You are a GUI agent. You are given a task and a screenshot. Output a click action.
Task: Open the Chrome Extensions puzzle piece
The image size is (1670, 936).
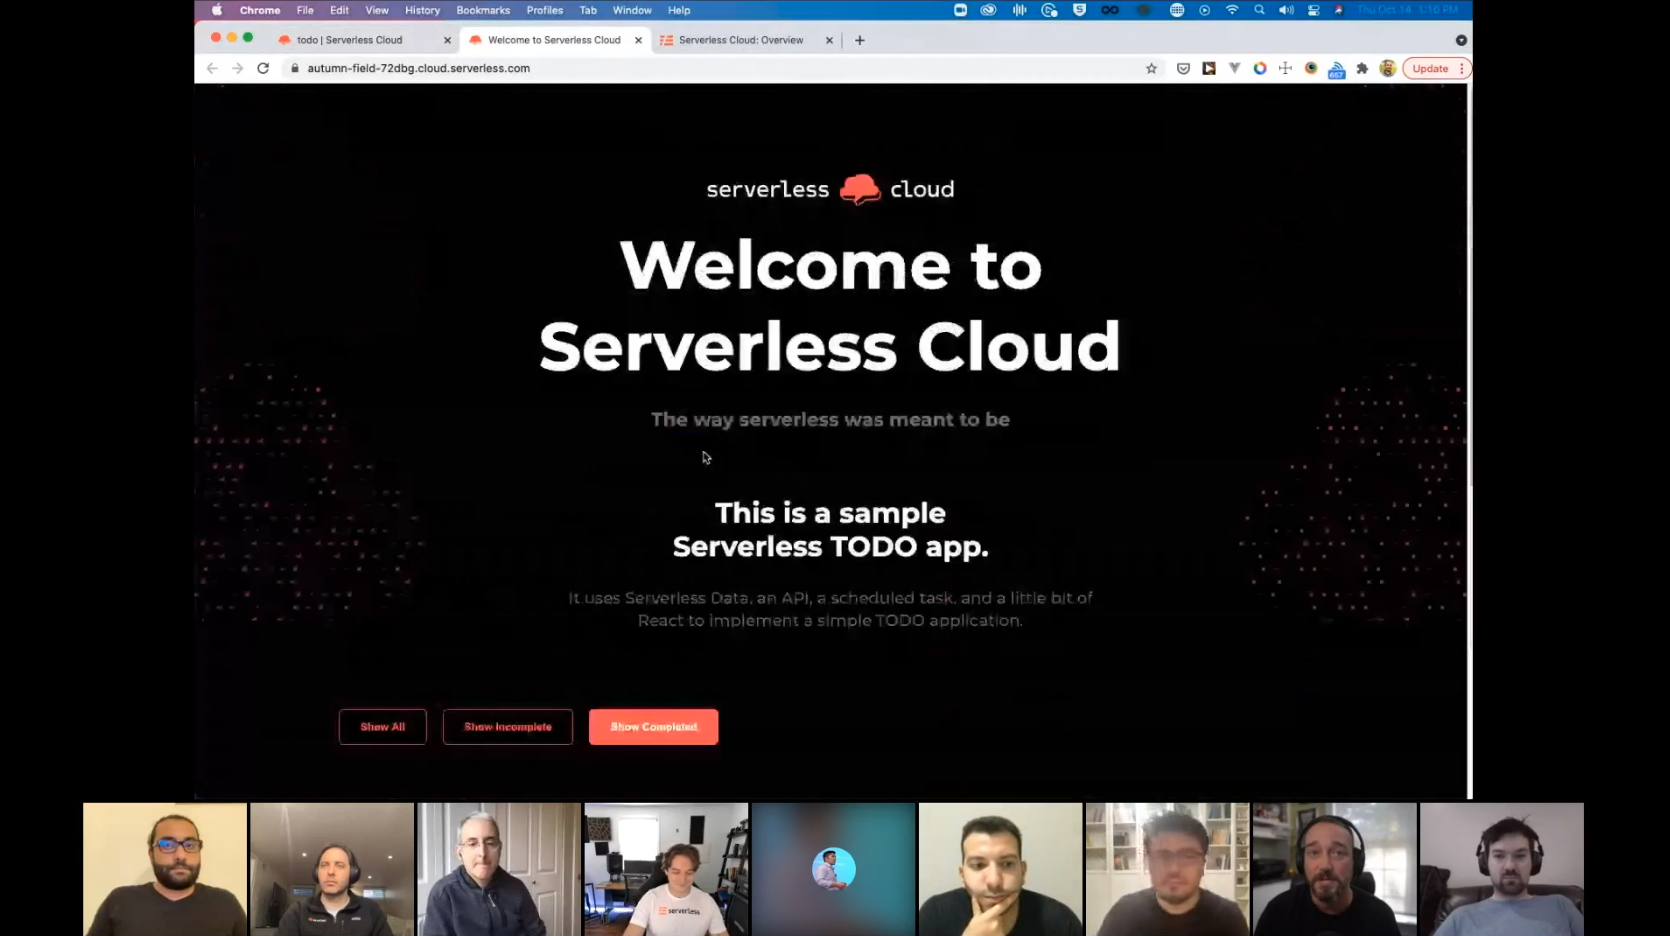tap(1362, 69)
